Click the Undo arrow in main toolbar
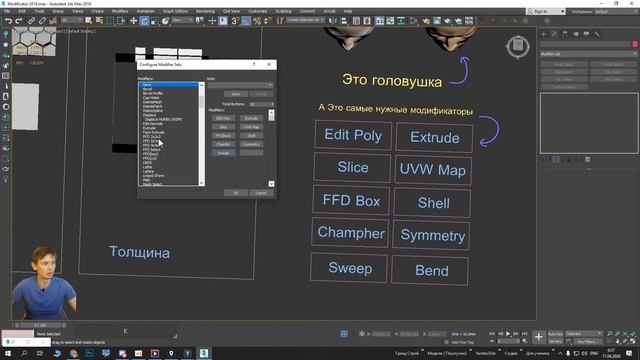This screenshot has width=640, height=360. pos(8,21)
